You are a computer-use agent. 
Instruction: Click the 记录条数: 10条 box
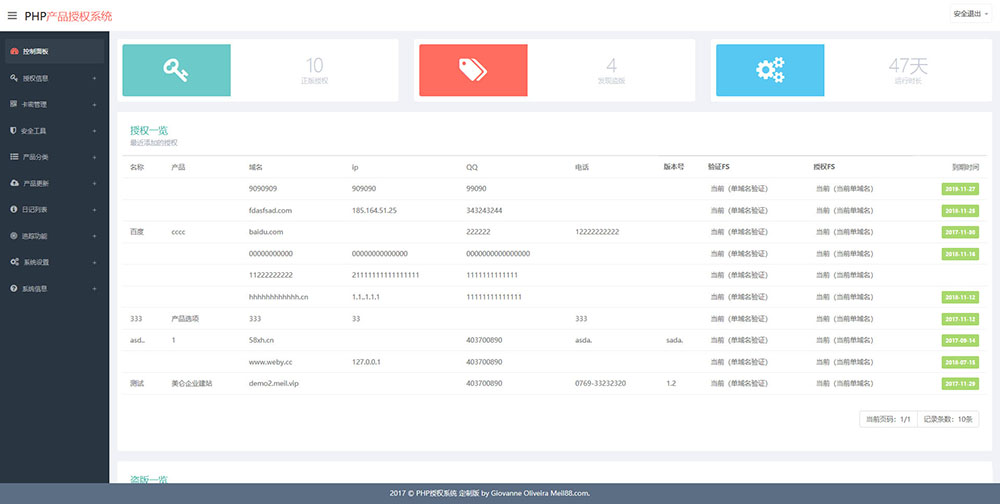(x=948, y=419)
